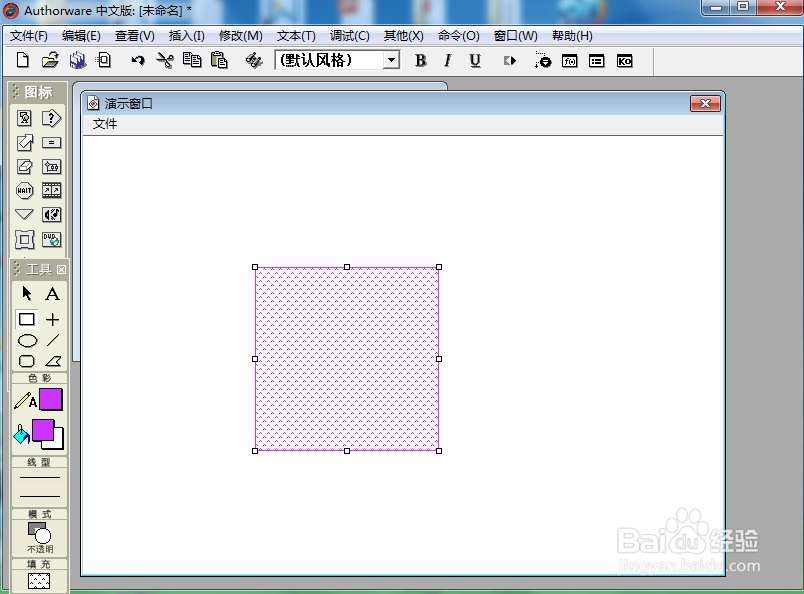The height and width of the screenshot is (594, 804).
Task: Click the pencil text color purple swatch
Action: tap(51, 399)
